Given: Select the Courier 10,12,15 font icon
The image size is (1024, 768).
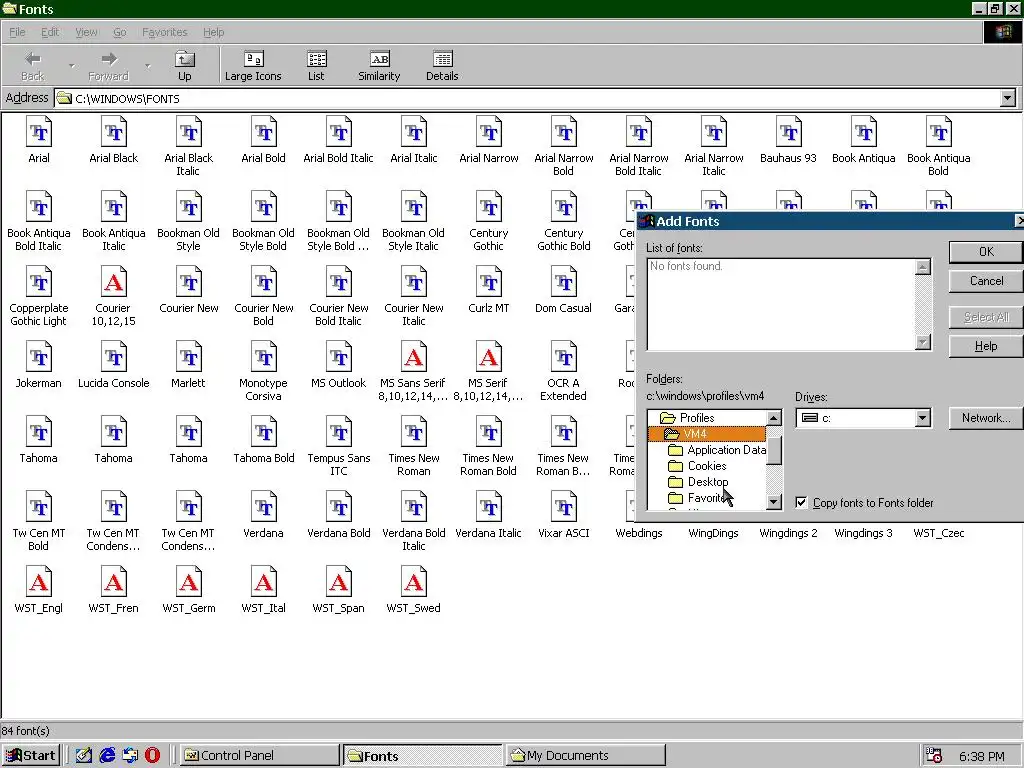Looking at the screenshot, I should [x=114, y=282].
